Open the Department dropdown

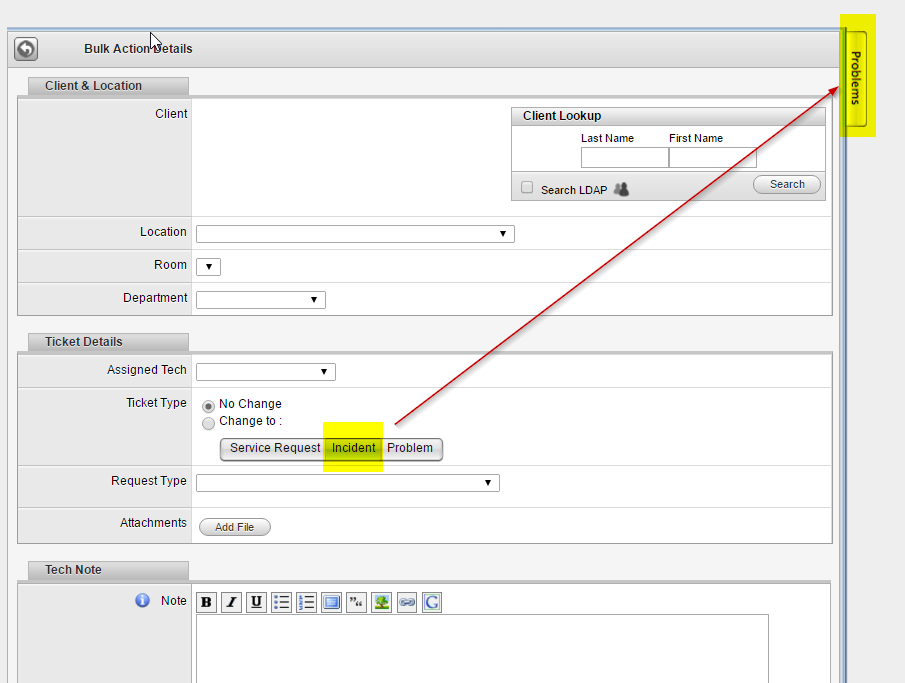(x=261, y=300)
